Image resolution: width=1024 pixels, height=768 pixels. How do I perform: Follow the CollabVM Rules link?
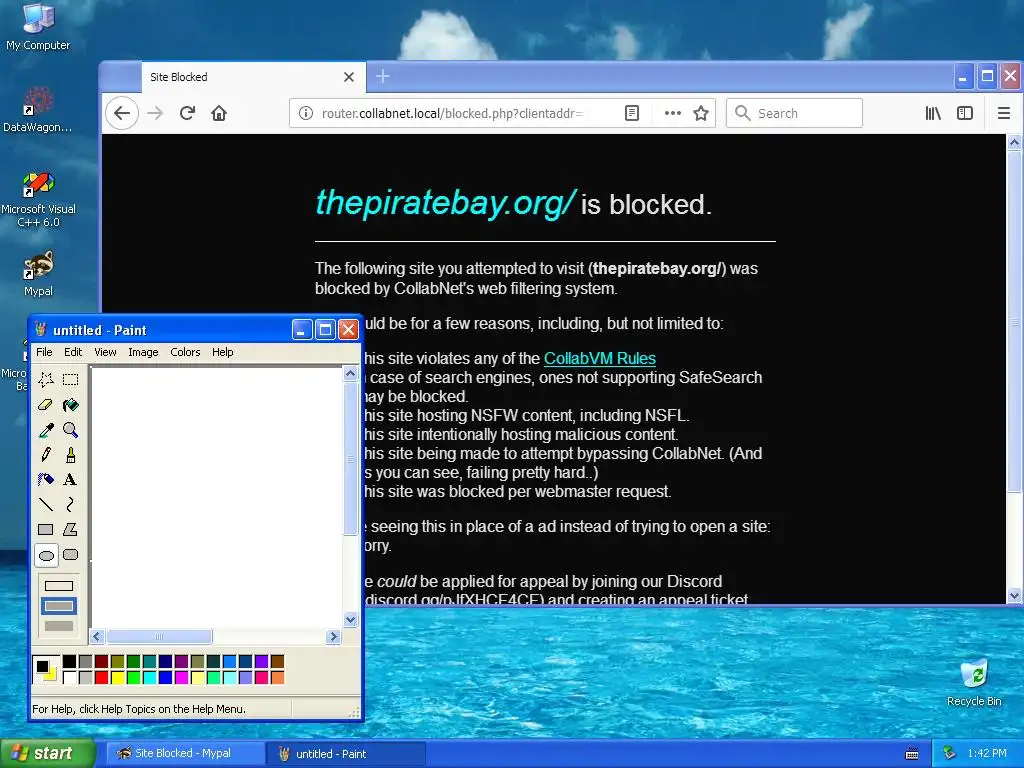coord(600,359)
